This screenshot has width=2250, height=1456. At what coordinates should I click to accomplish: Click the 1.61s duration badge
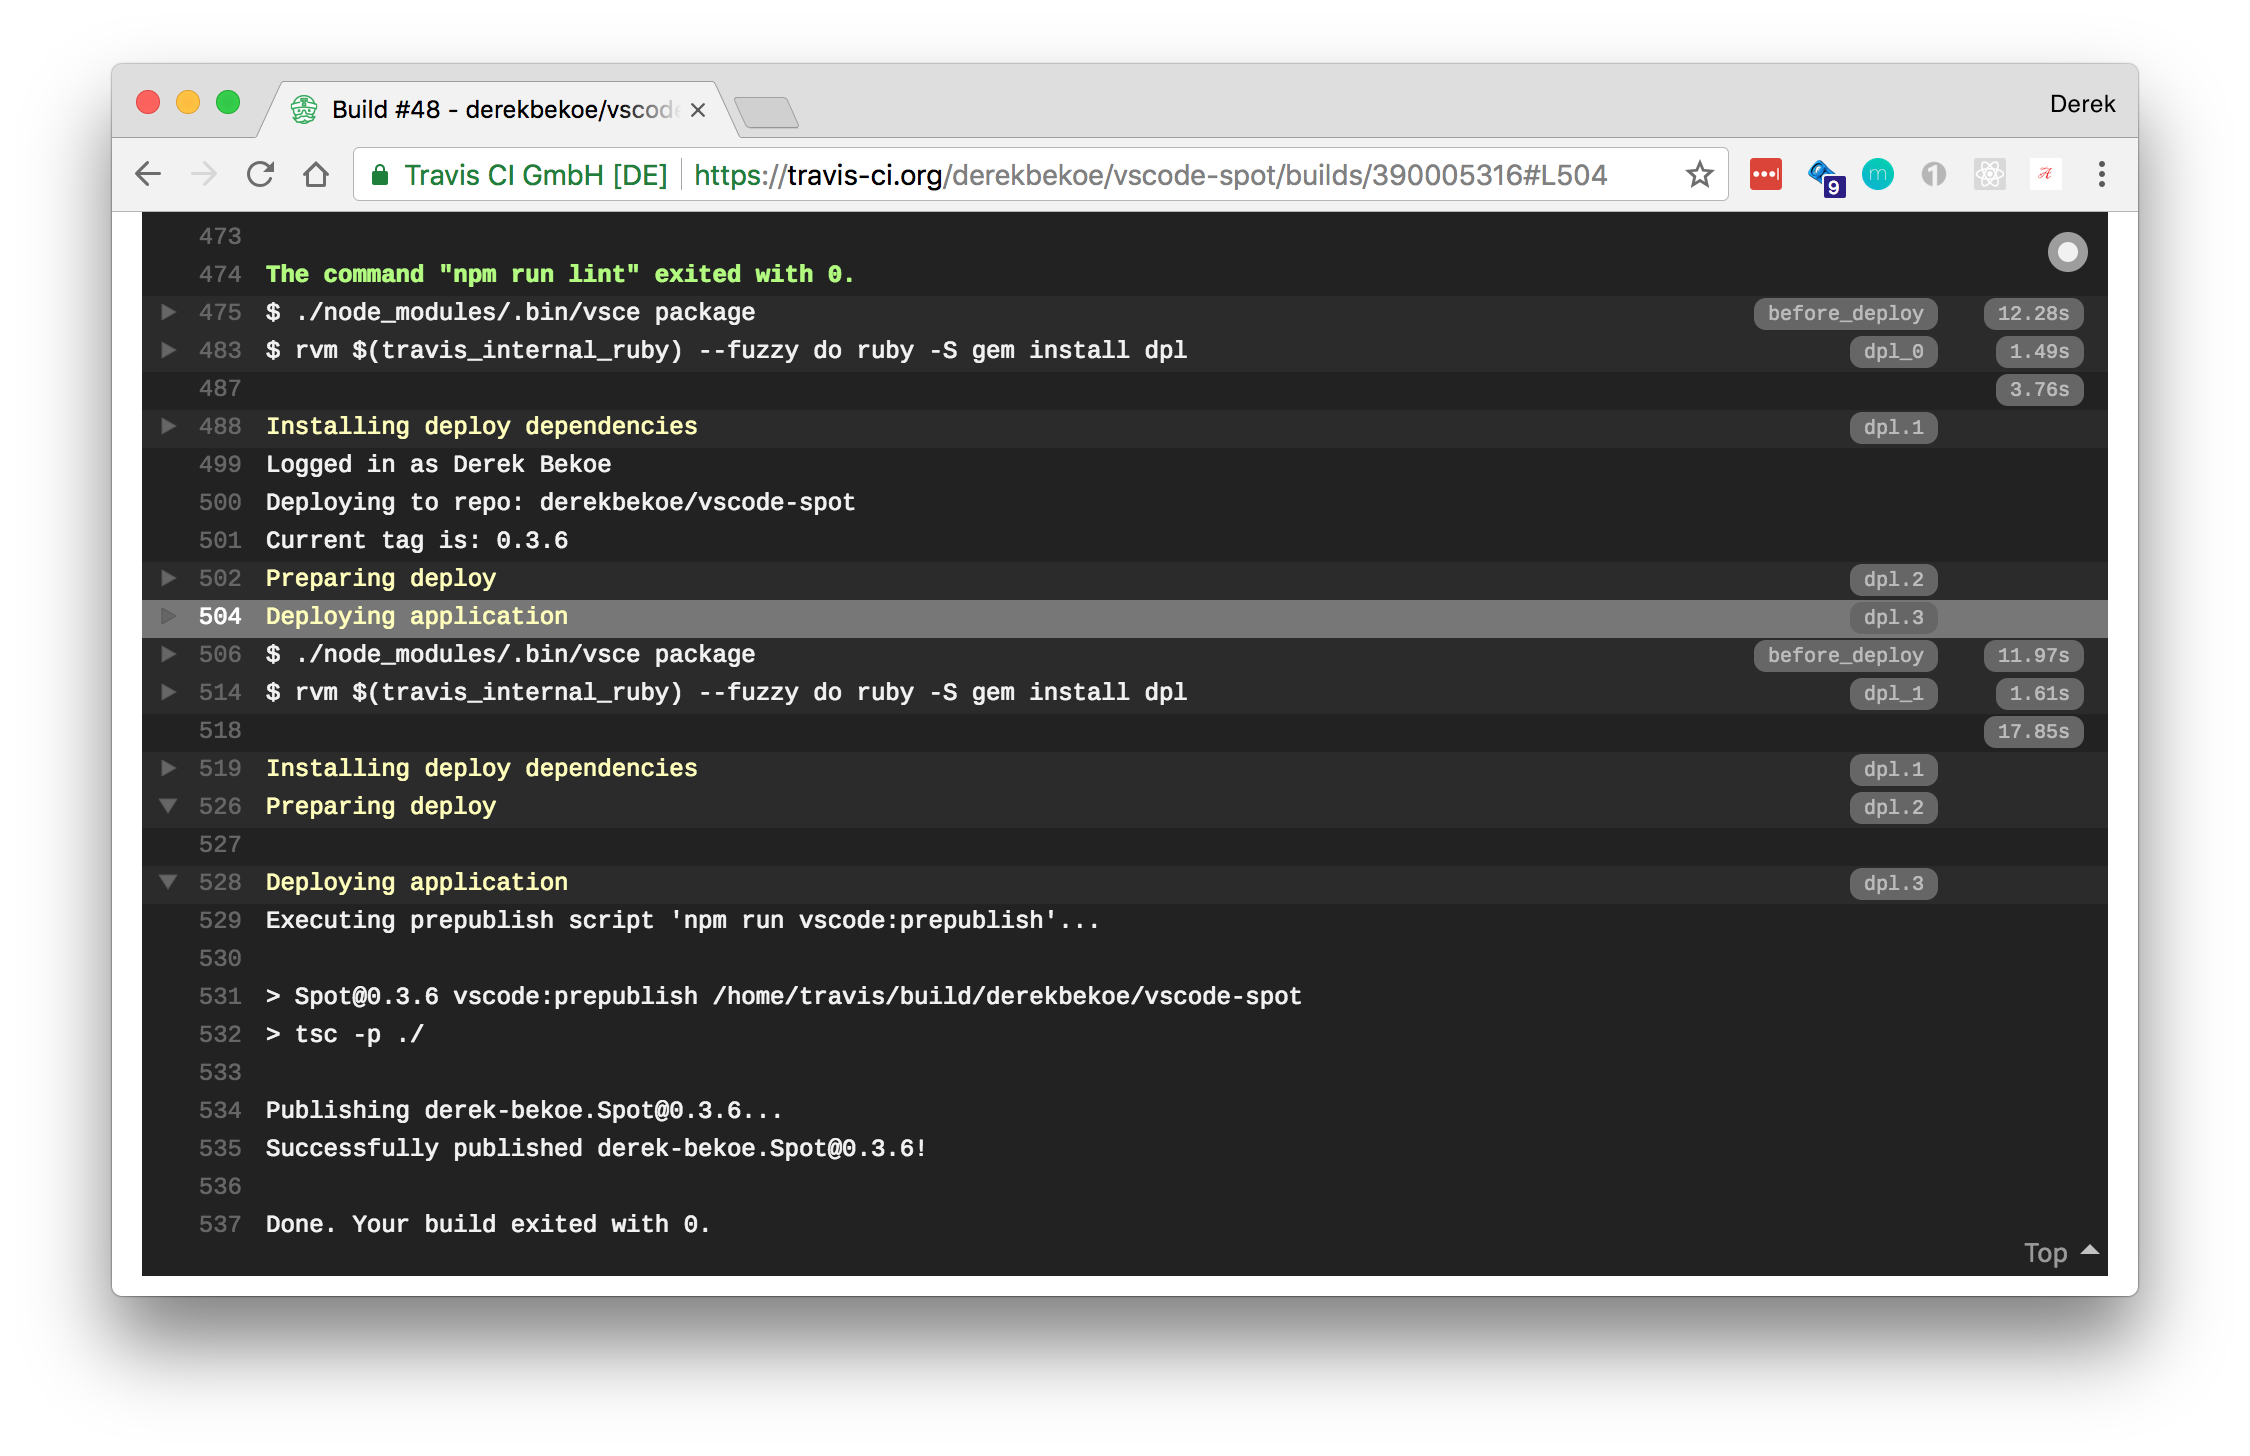pos(2039,693)
